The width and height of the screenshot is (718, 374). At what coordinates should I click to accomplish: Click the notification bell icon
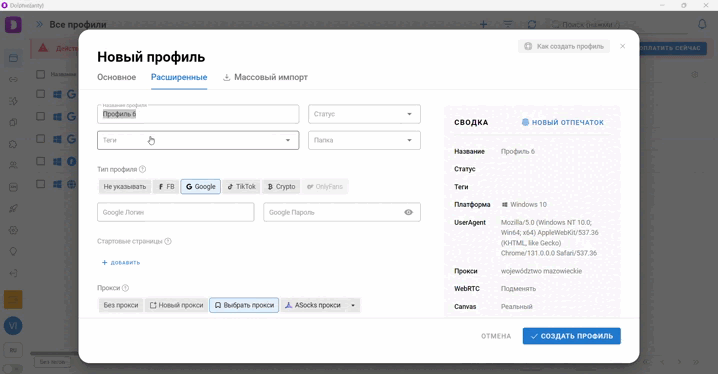(702, 24)
